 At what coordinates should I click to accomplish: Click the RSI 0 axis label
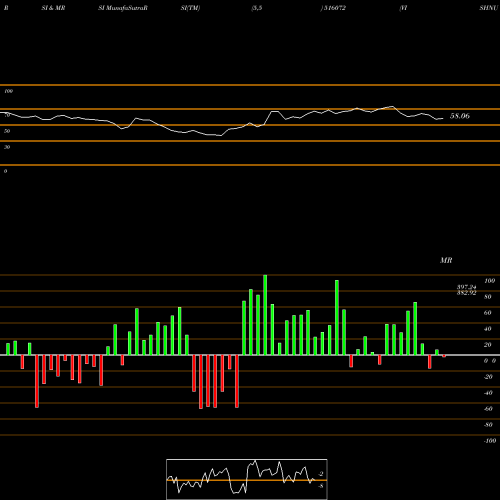5,171
